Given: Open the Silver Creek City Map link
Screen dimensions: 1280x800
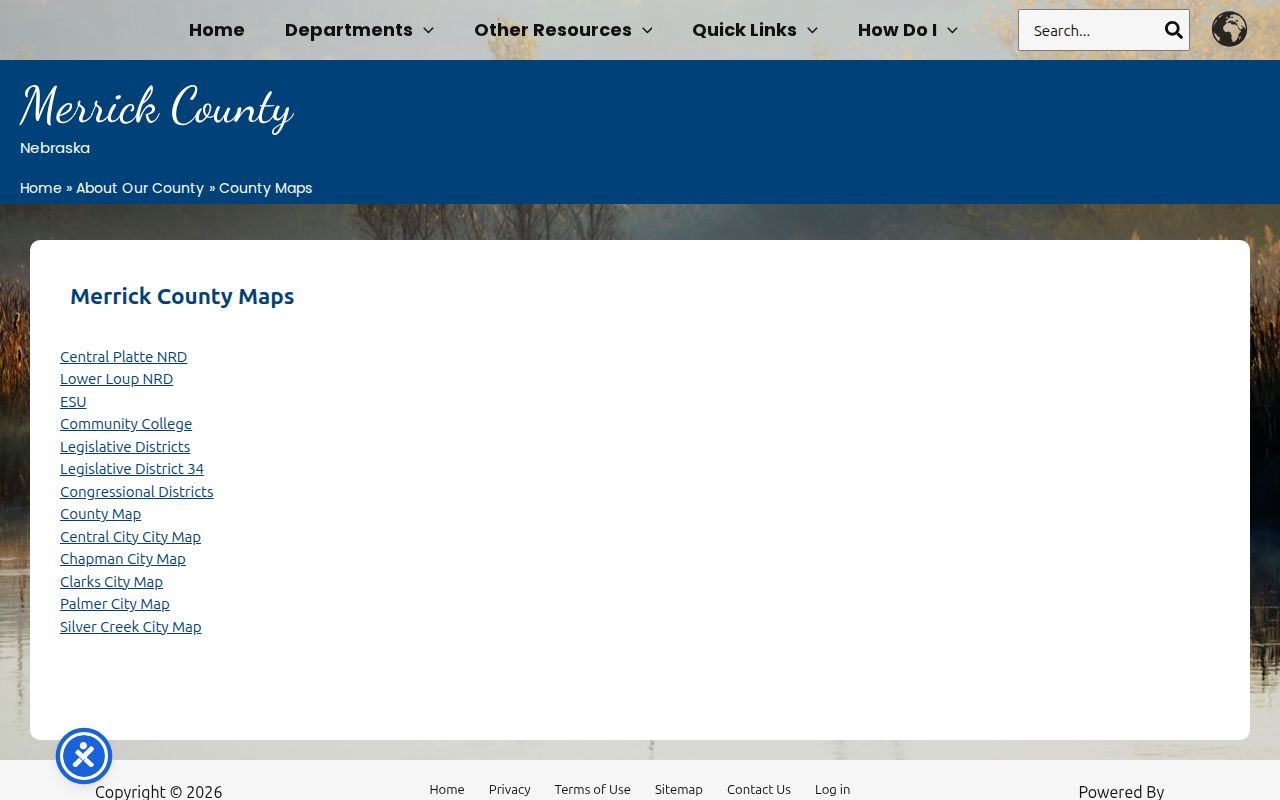Looking at the screenshot, I should pyautogui.click(x=130, y=627).
